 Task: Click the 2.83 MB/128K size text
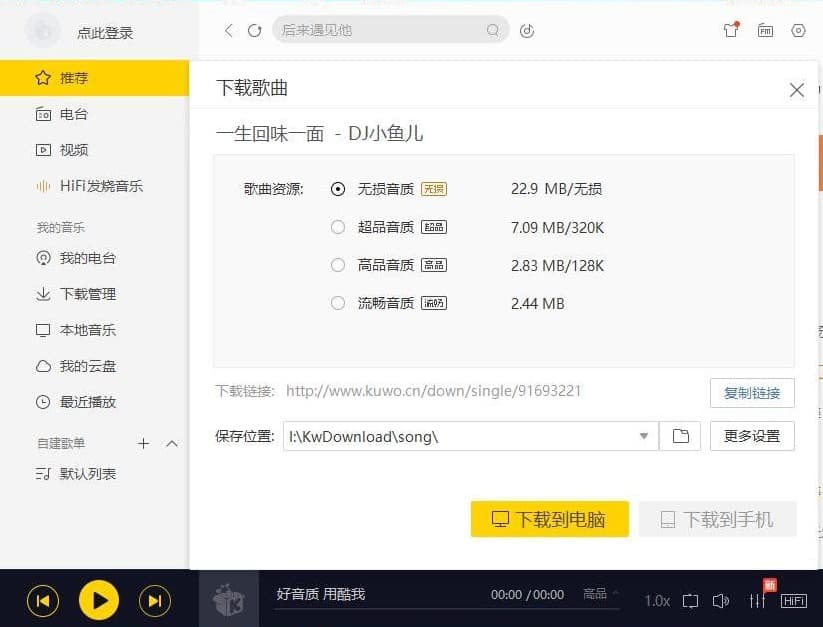(557, 265)
